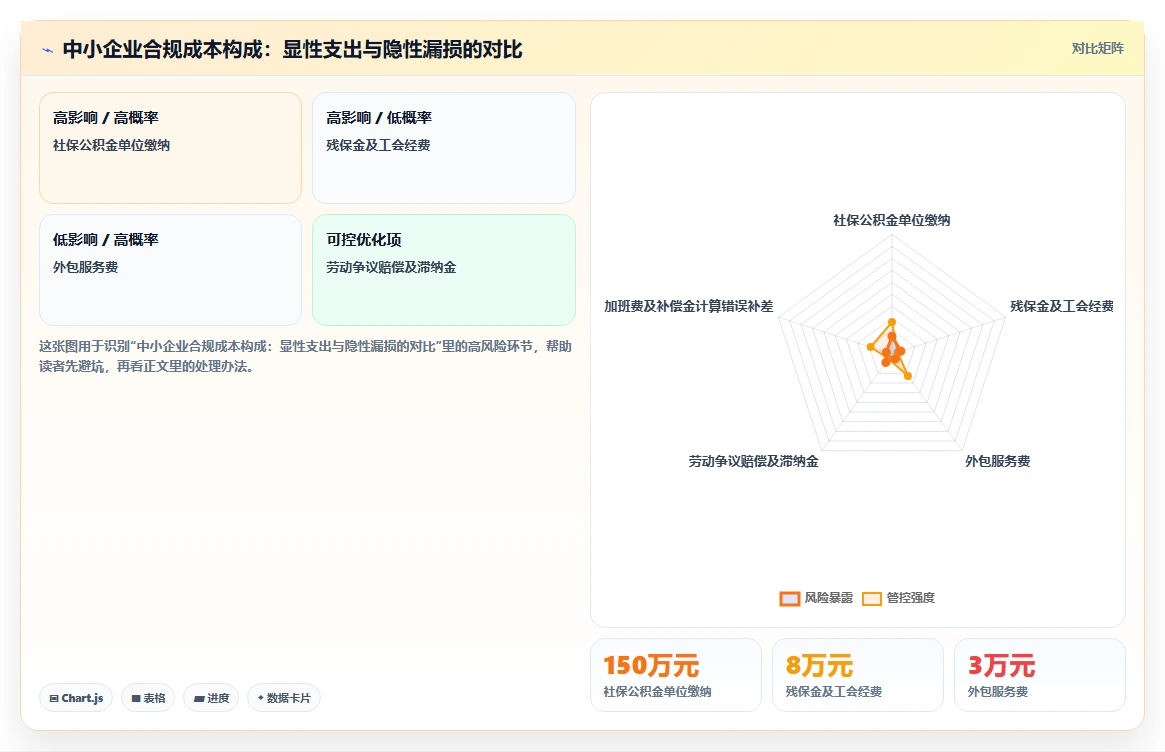Image resolution: width=1165 pixels, height=752 pixels.
Task: Select the 高影响 / 高概率 quadrant card
Action: point(170,148)
